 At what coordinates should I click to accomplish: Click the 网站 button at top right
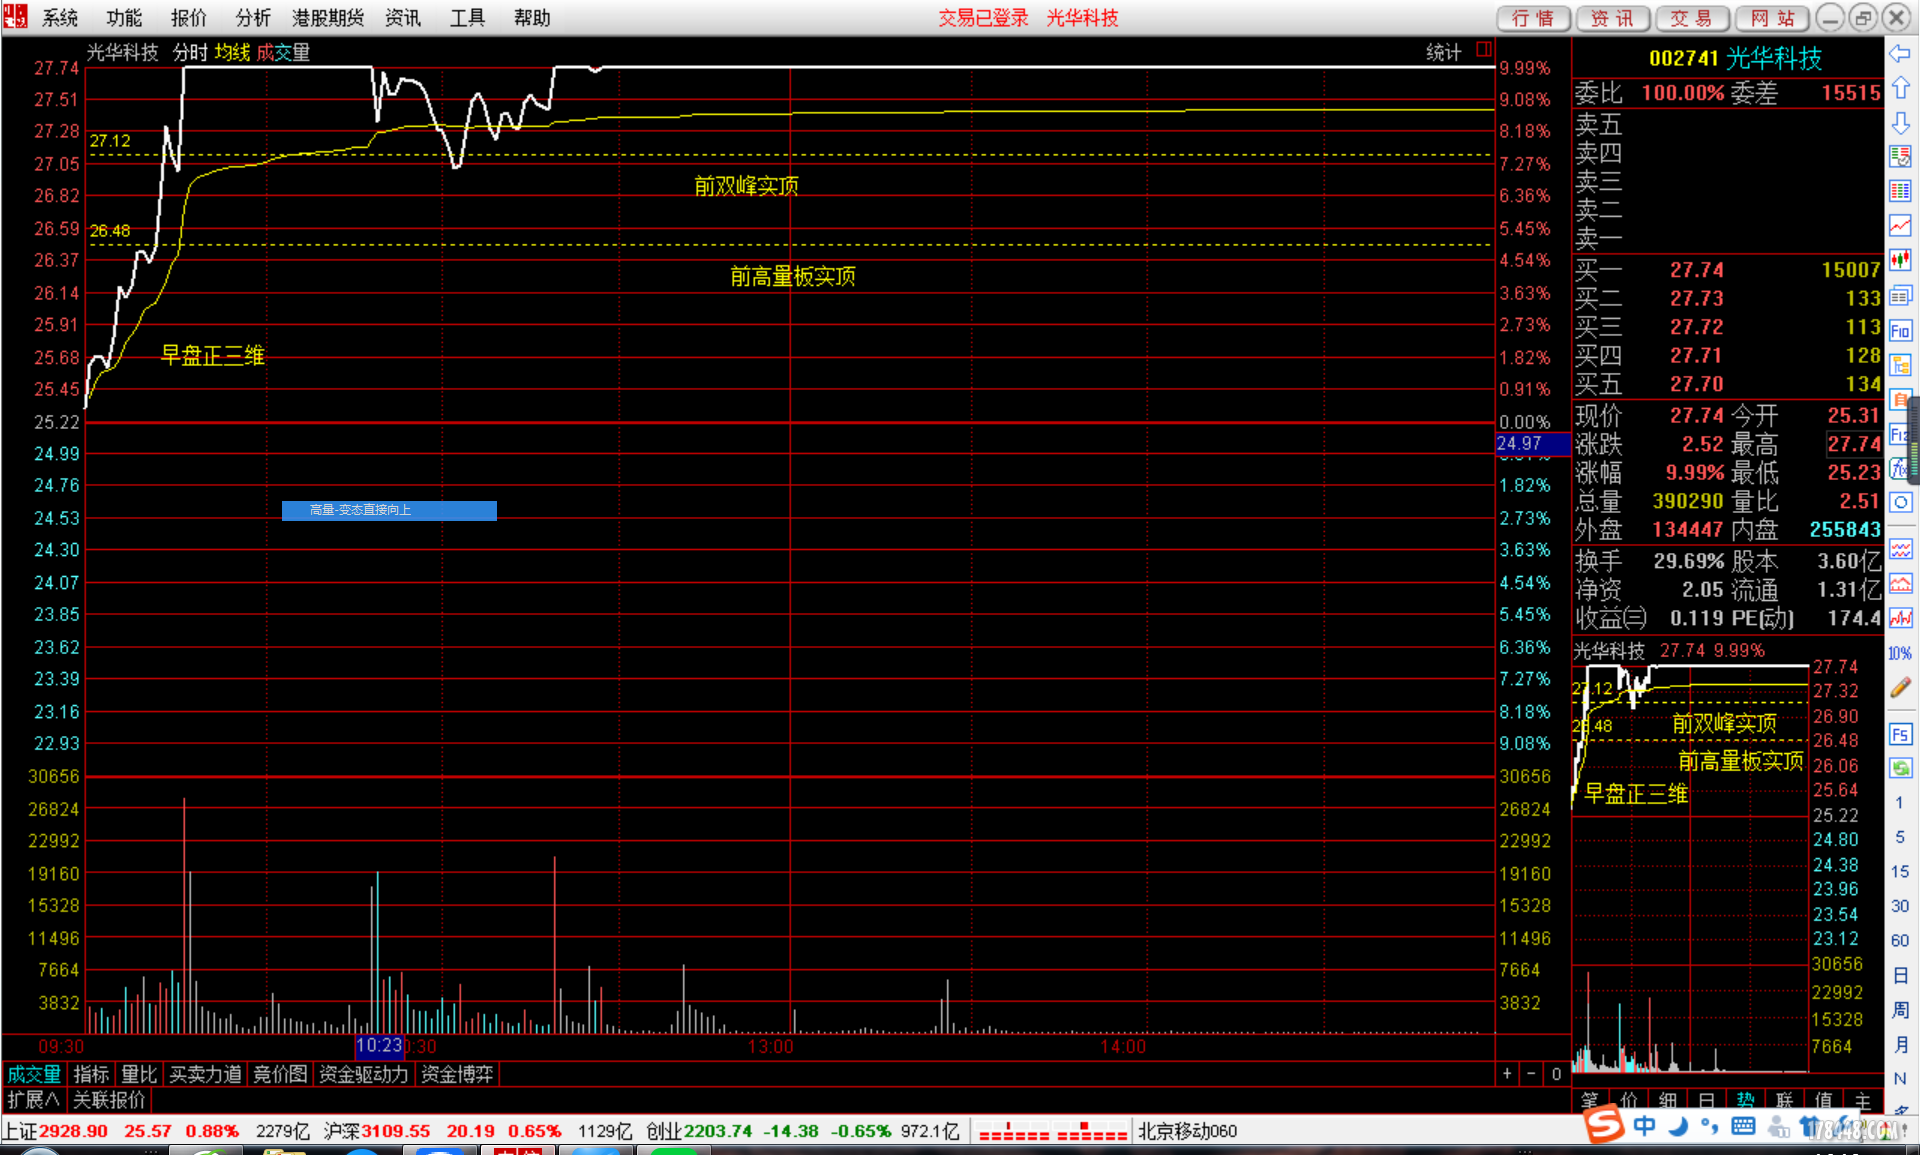(x=1772, y=18)
